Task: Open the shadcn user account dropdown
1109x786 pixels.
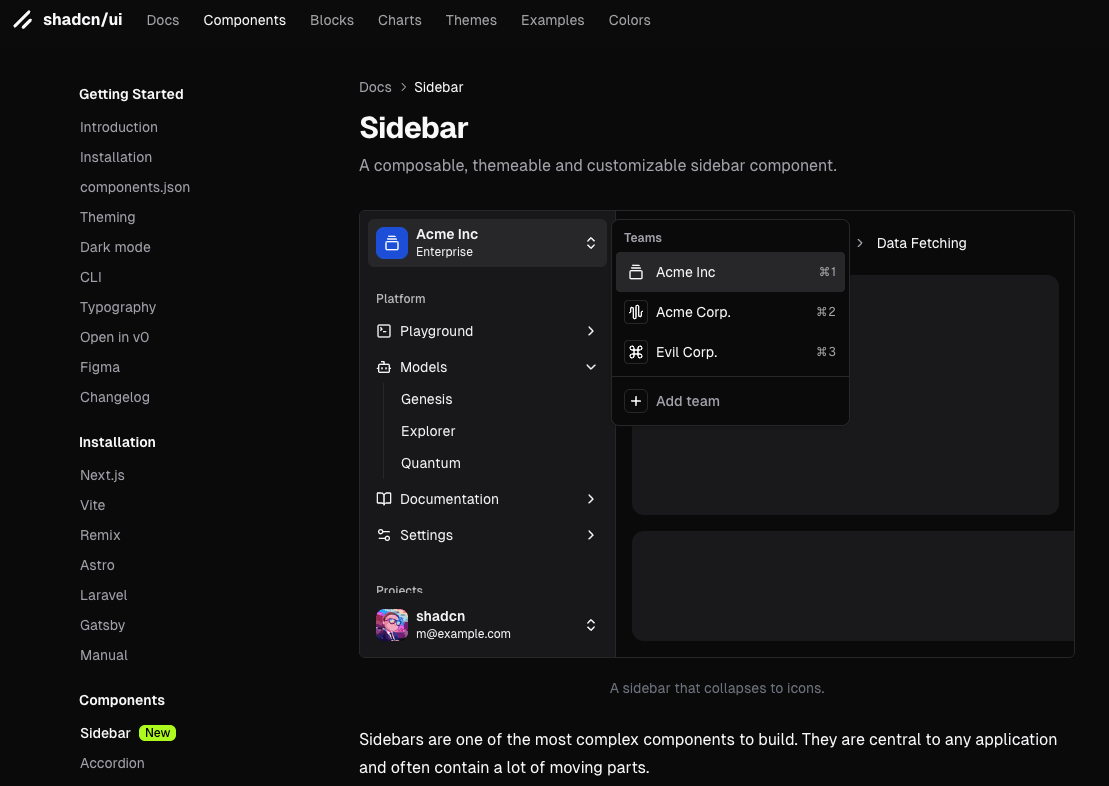Action: pos(591,624)
